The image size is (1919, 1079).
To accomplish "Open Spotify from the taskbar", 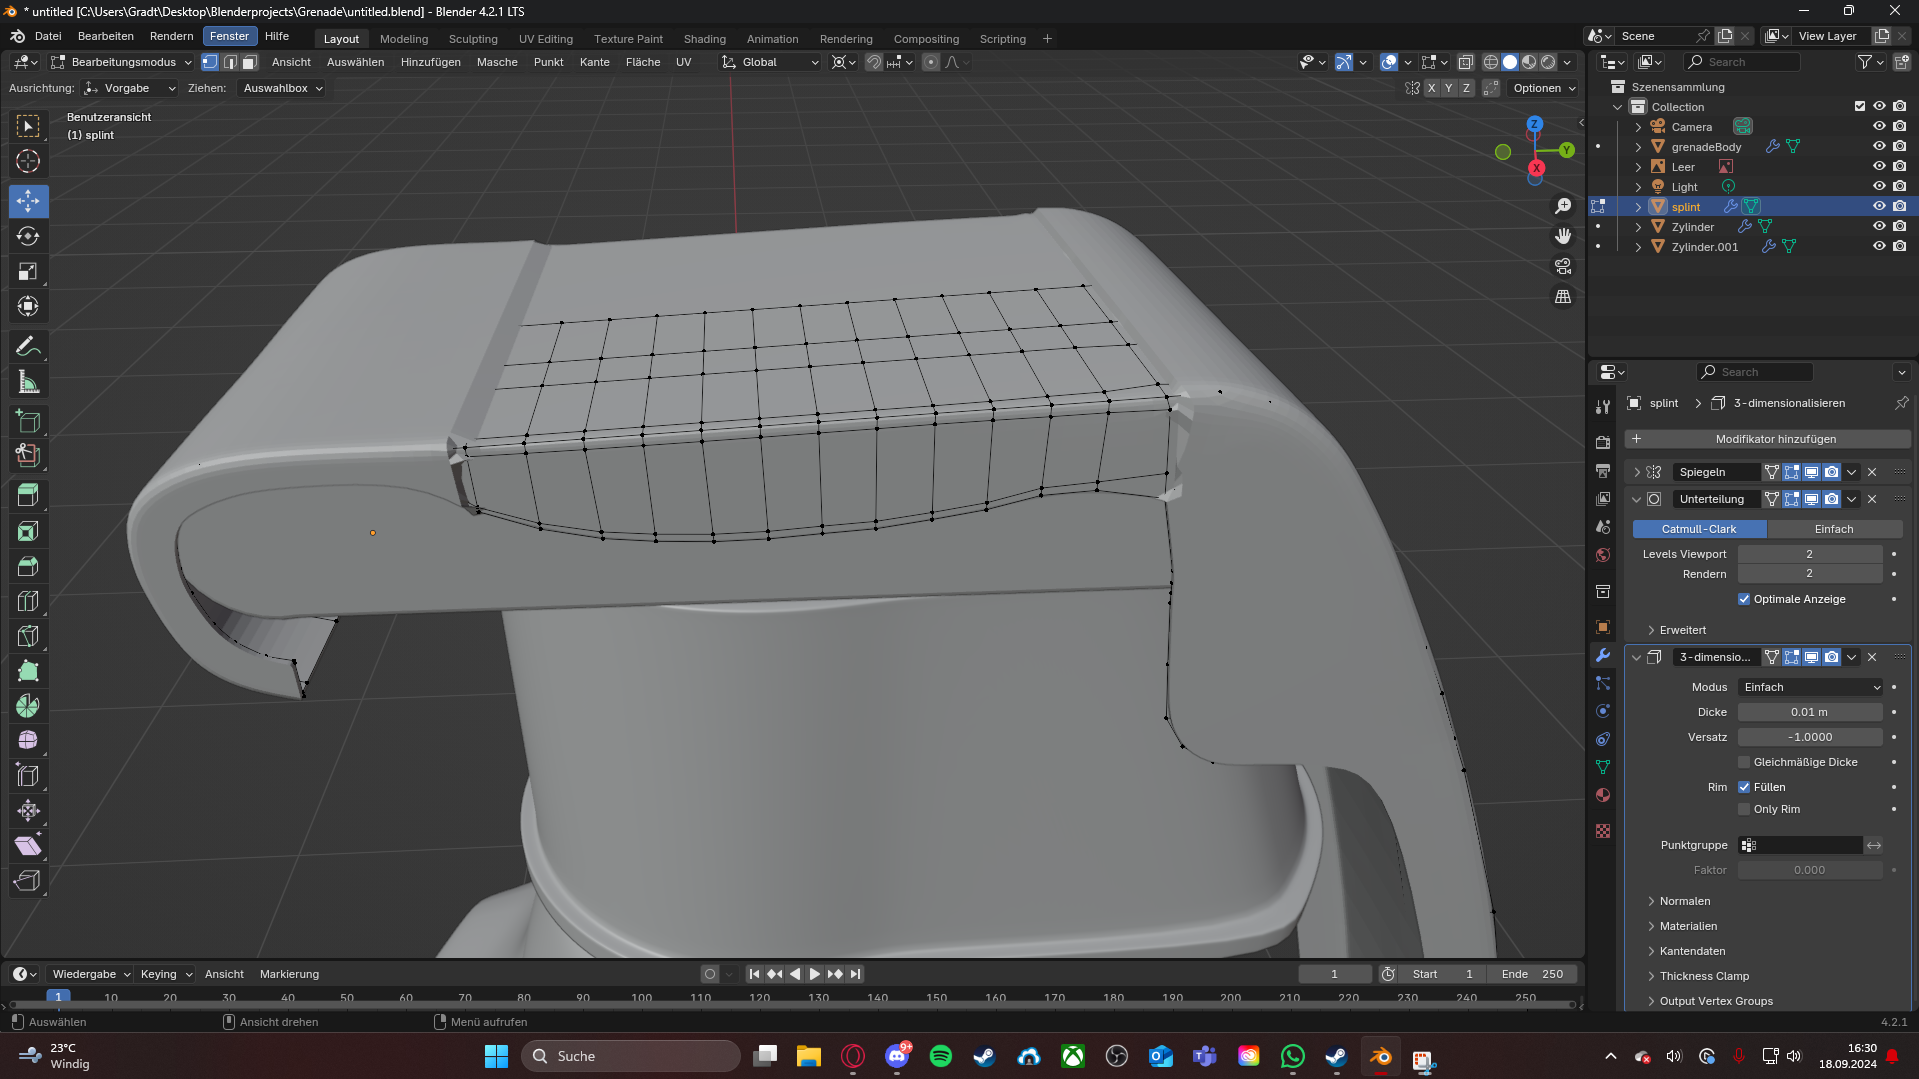I will 940,1056.
